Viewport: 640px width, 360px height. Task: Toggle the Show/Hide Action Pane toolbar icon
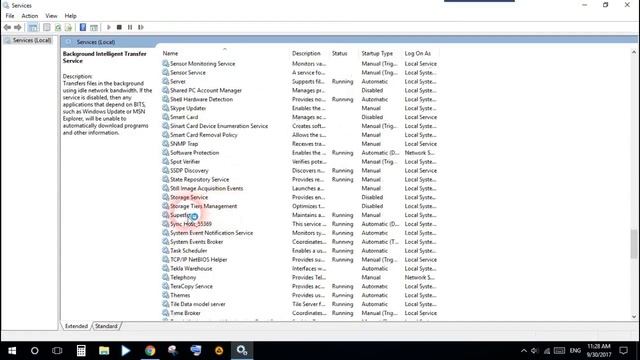point(94,27)
